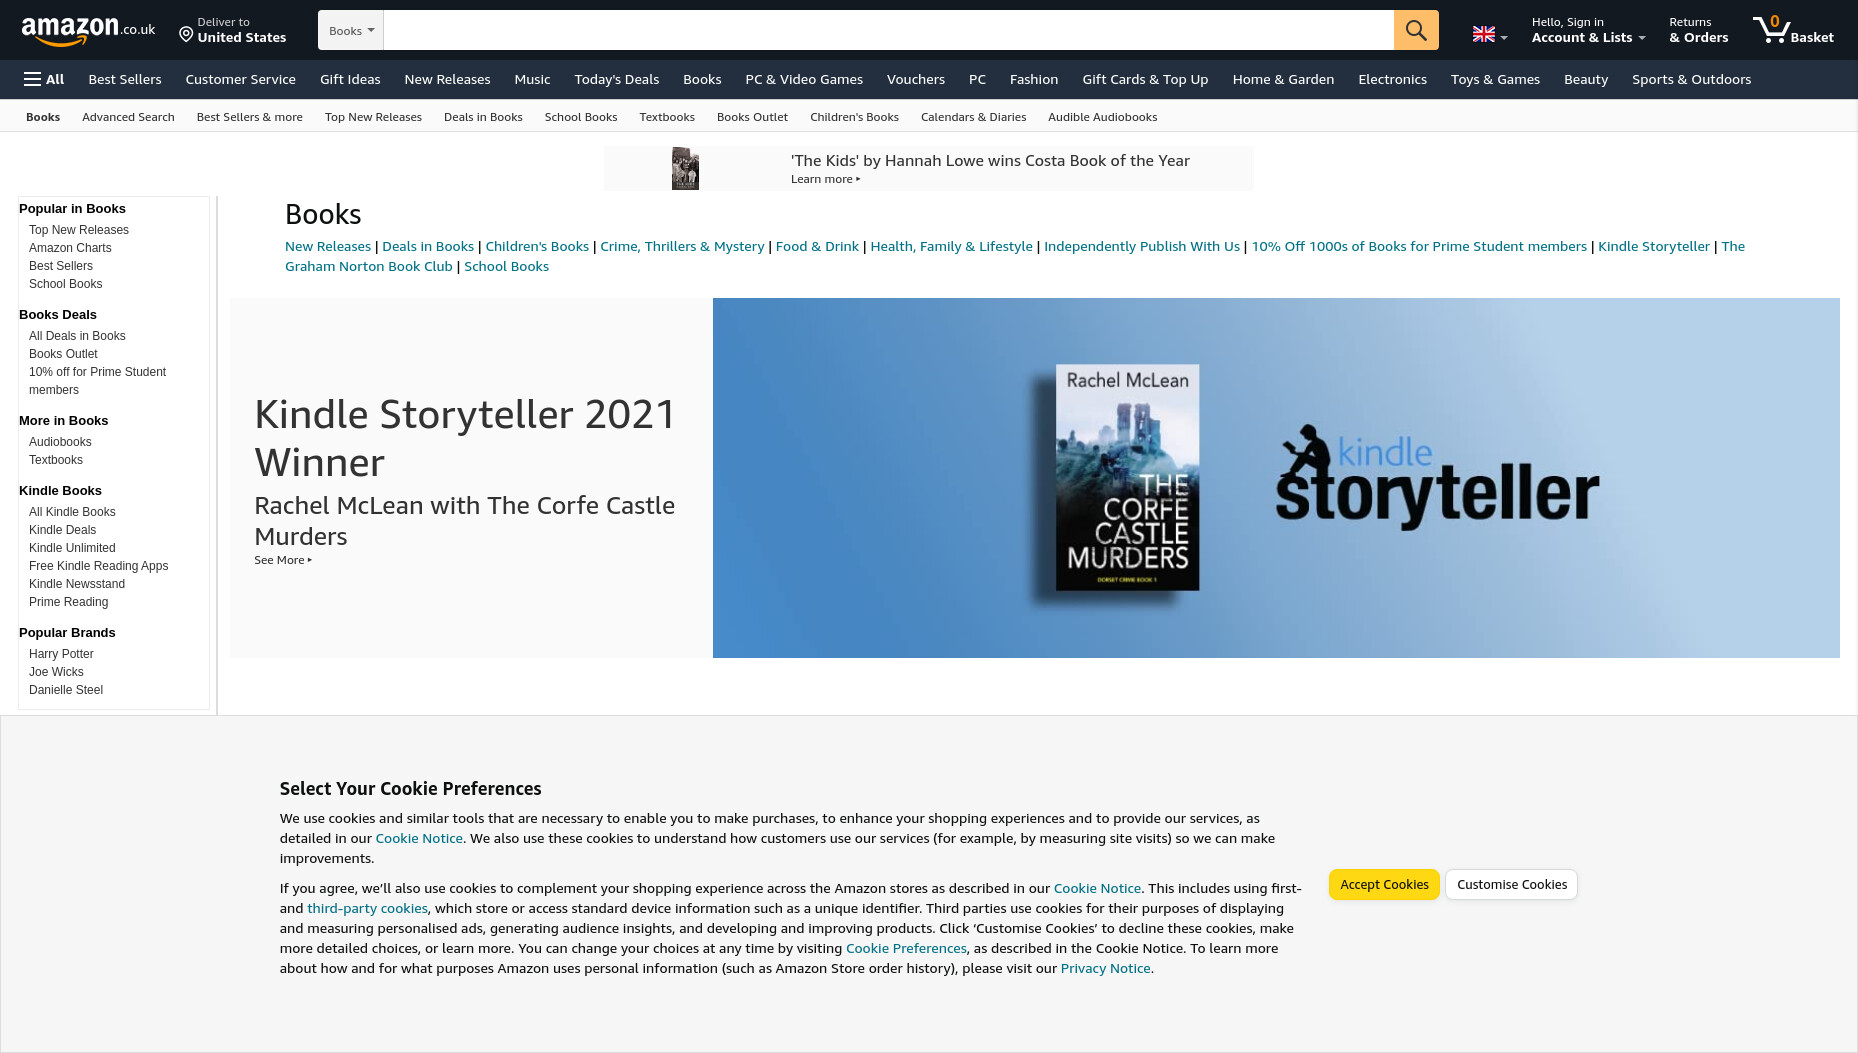Open Kindle Unlimited sidebar link

point(72,548)
